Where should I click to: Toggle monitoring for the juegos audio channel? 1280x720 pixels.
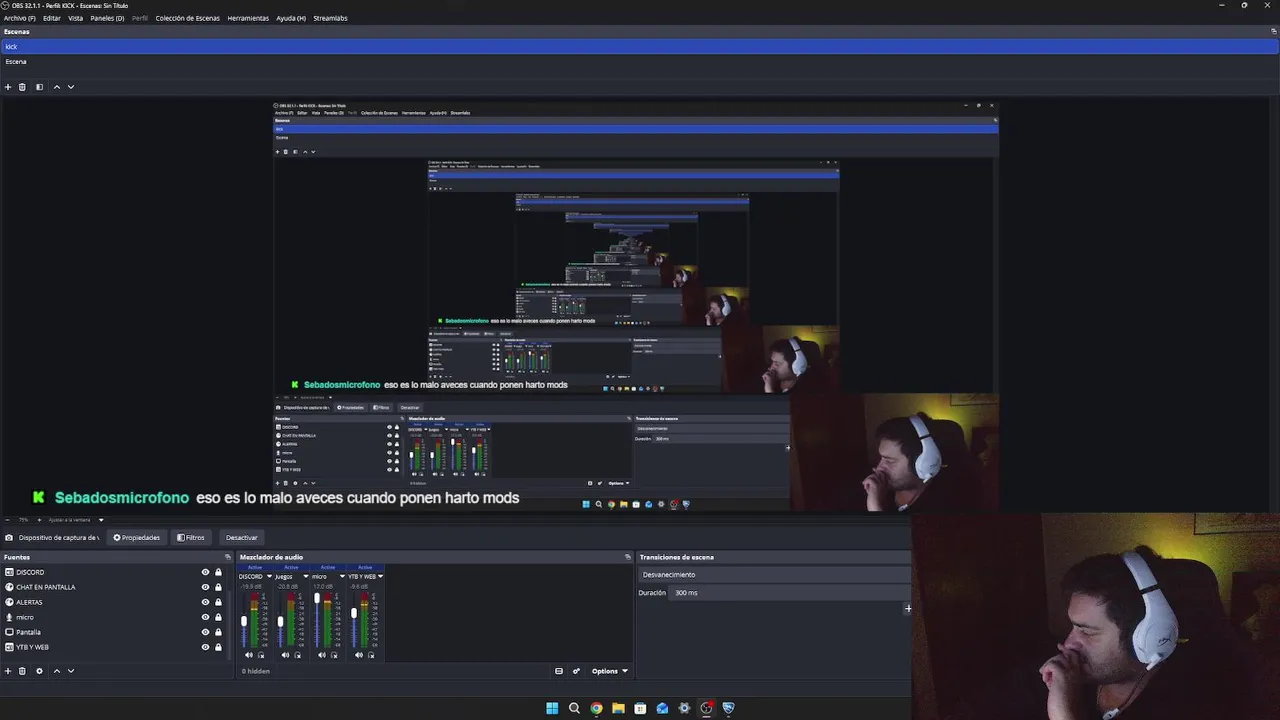point(298,655)
